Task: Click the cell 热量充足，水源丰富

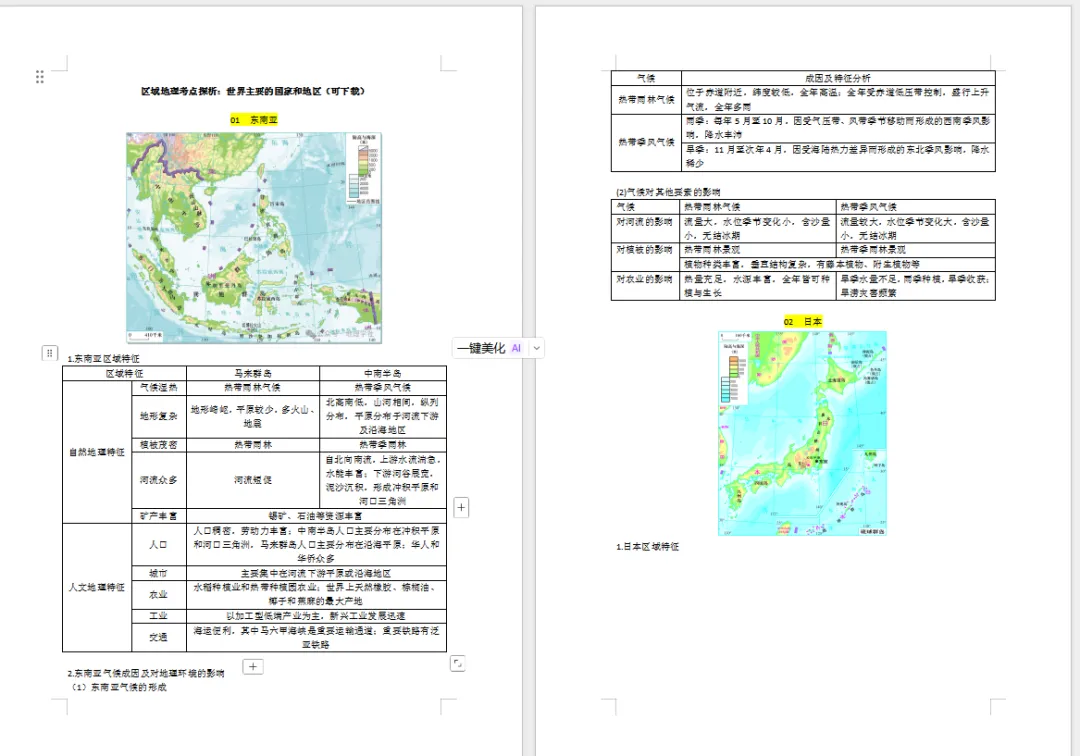Action: [x=758, y=286]
